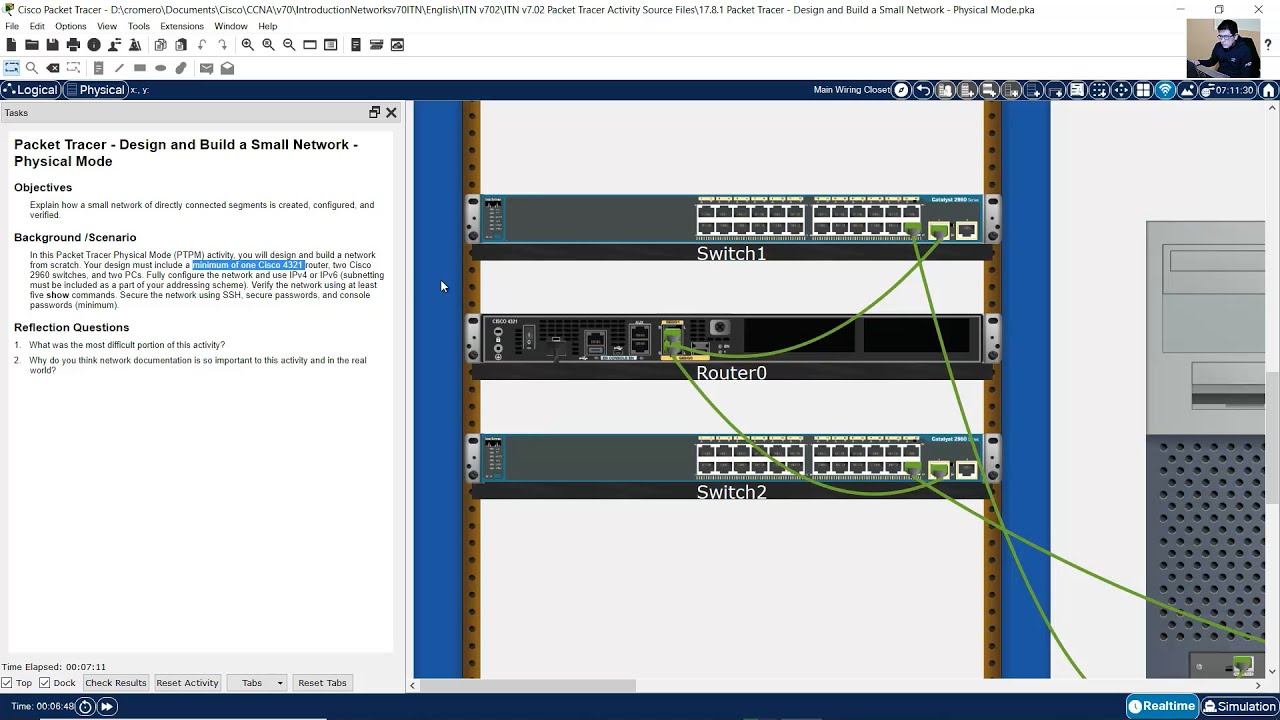Image resolution: width=1280 pixels, height=720 pixels.
Task: Float the Tasks panel window
Action: (374, 113)
